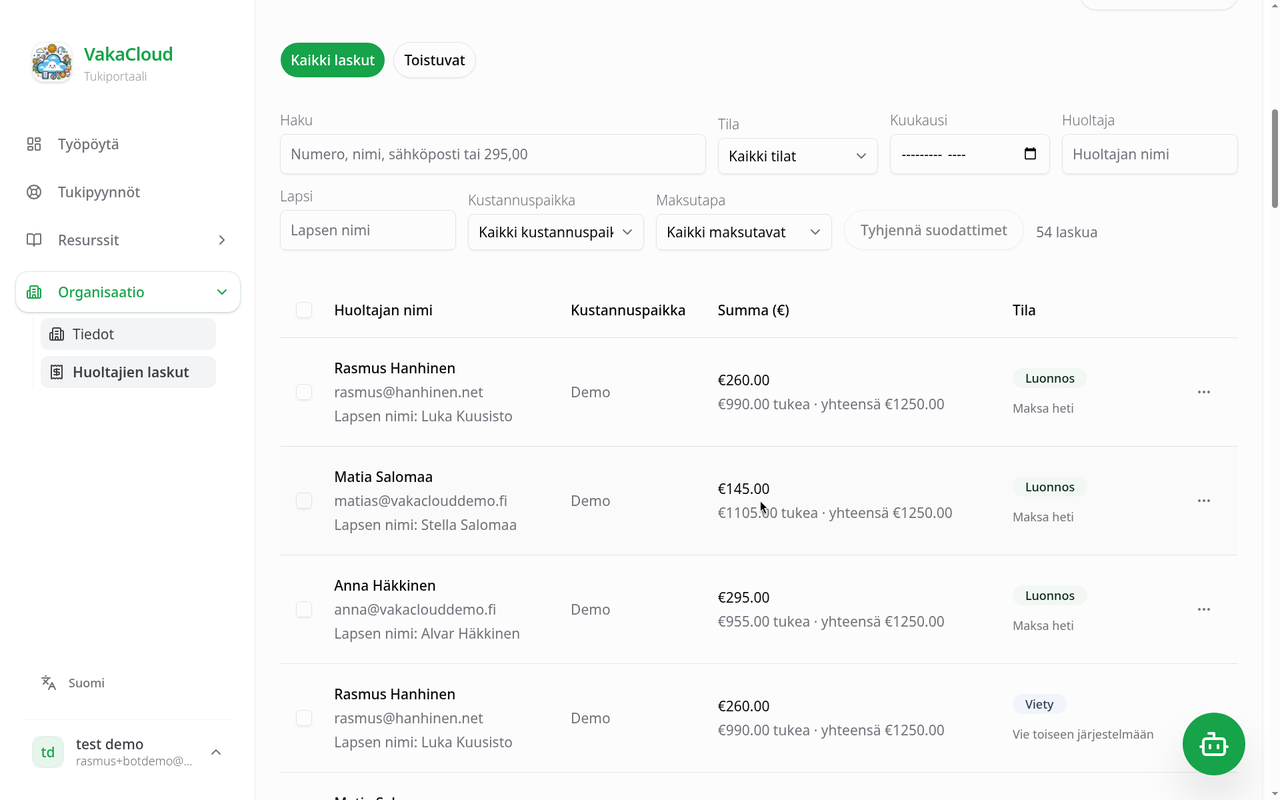The image size is (1280, 800).
Task: Tick checkbox for Anna Häkkinen invoice
Action: coord(304,609)
